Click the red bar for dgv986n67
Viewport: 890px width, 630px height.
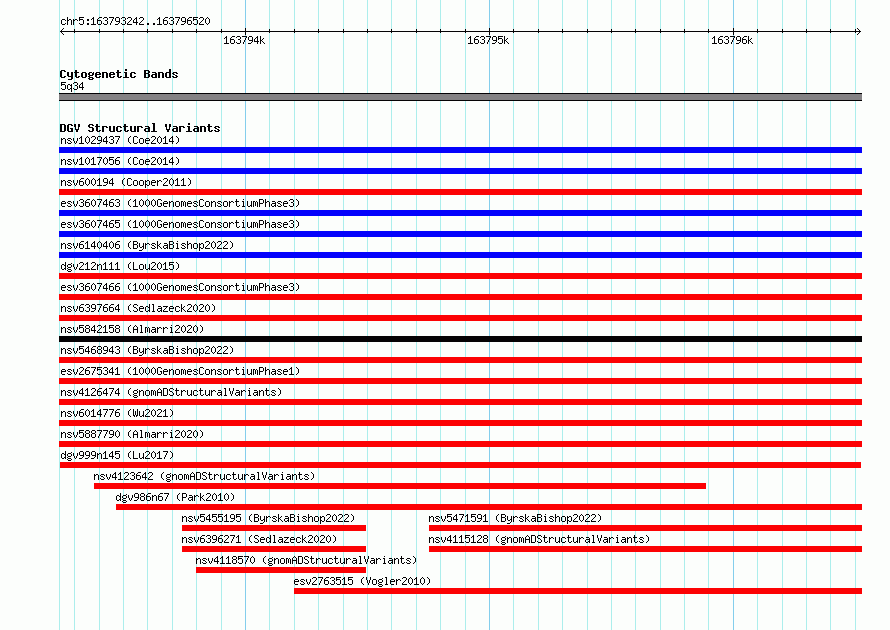coord(489,507)
